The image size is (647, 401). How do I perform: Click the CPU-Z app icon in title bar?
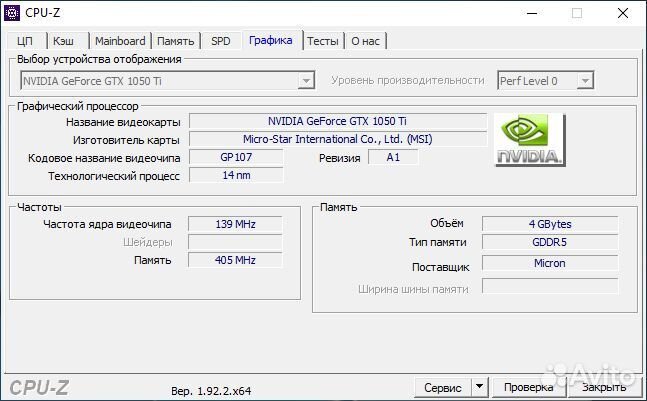coord(12,13)
